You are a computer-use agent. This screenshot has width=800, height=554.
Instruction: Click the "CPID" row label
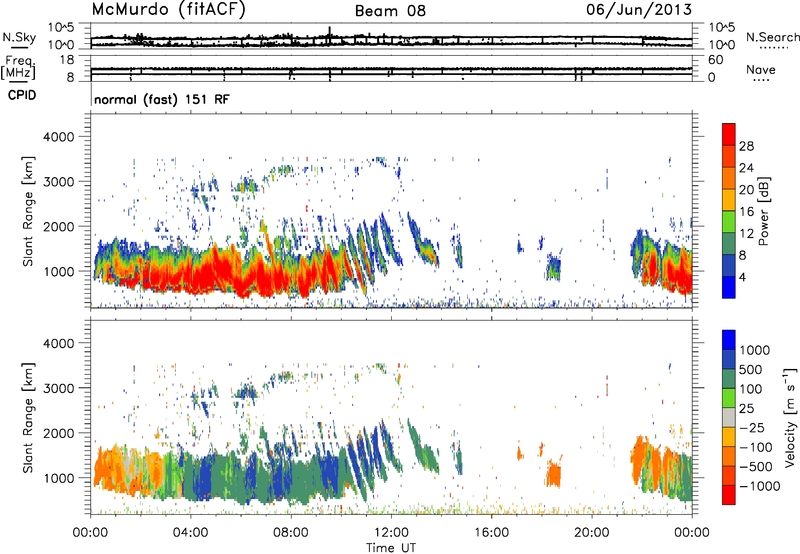click(x=22, y=95)
